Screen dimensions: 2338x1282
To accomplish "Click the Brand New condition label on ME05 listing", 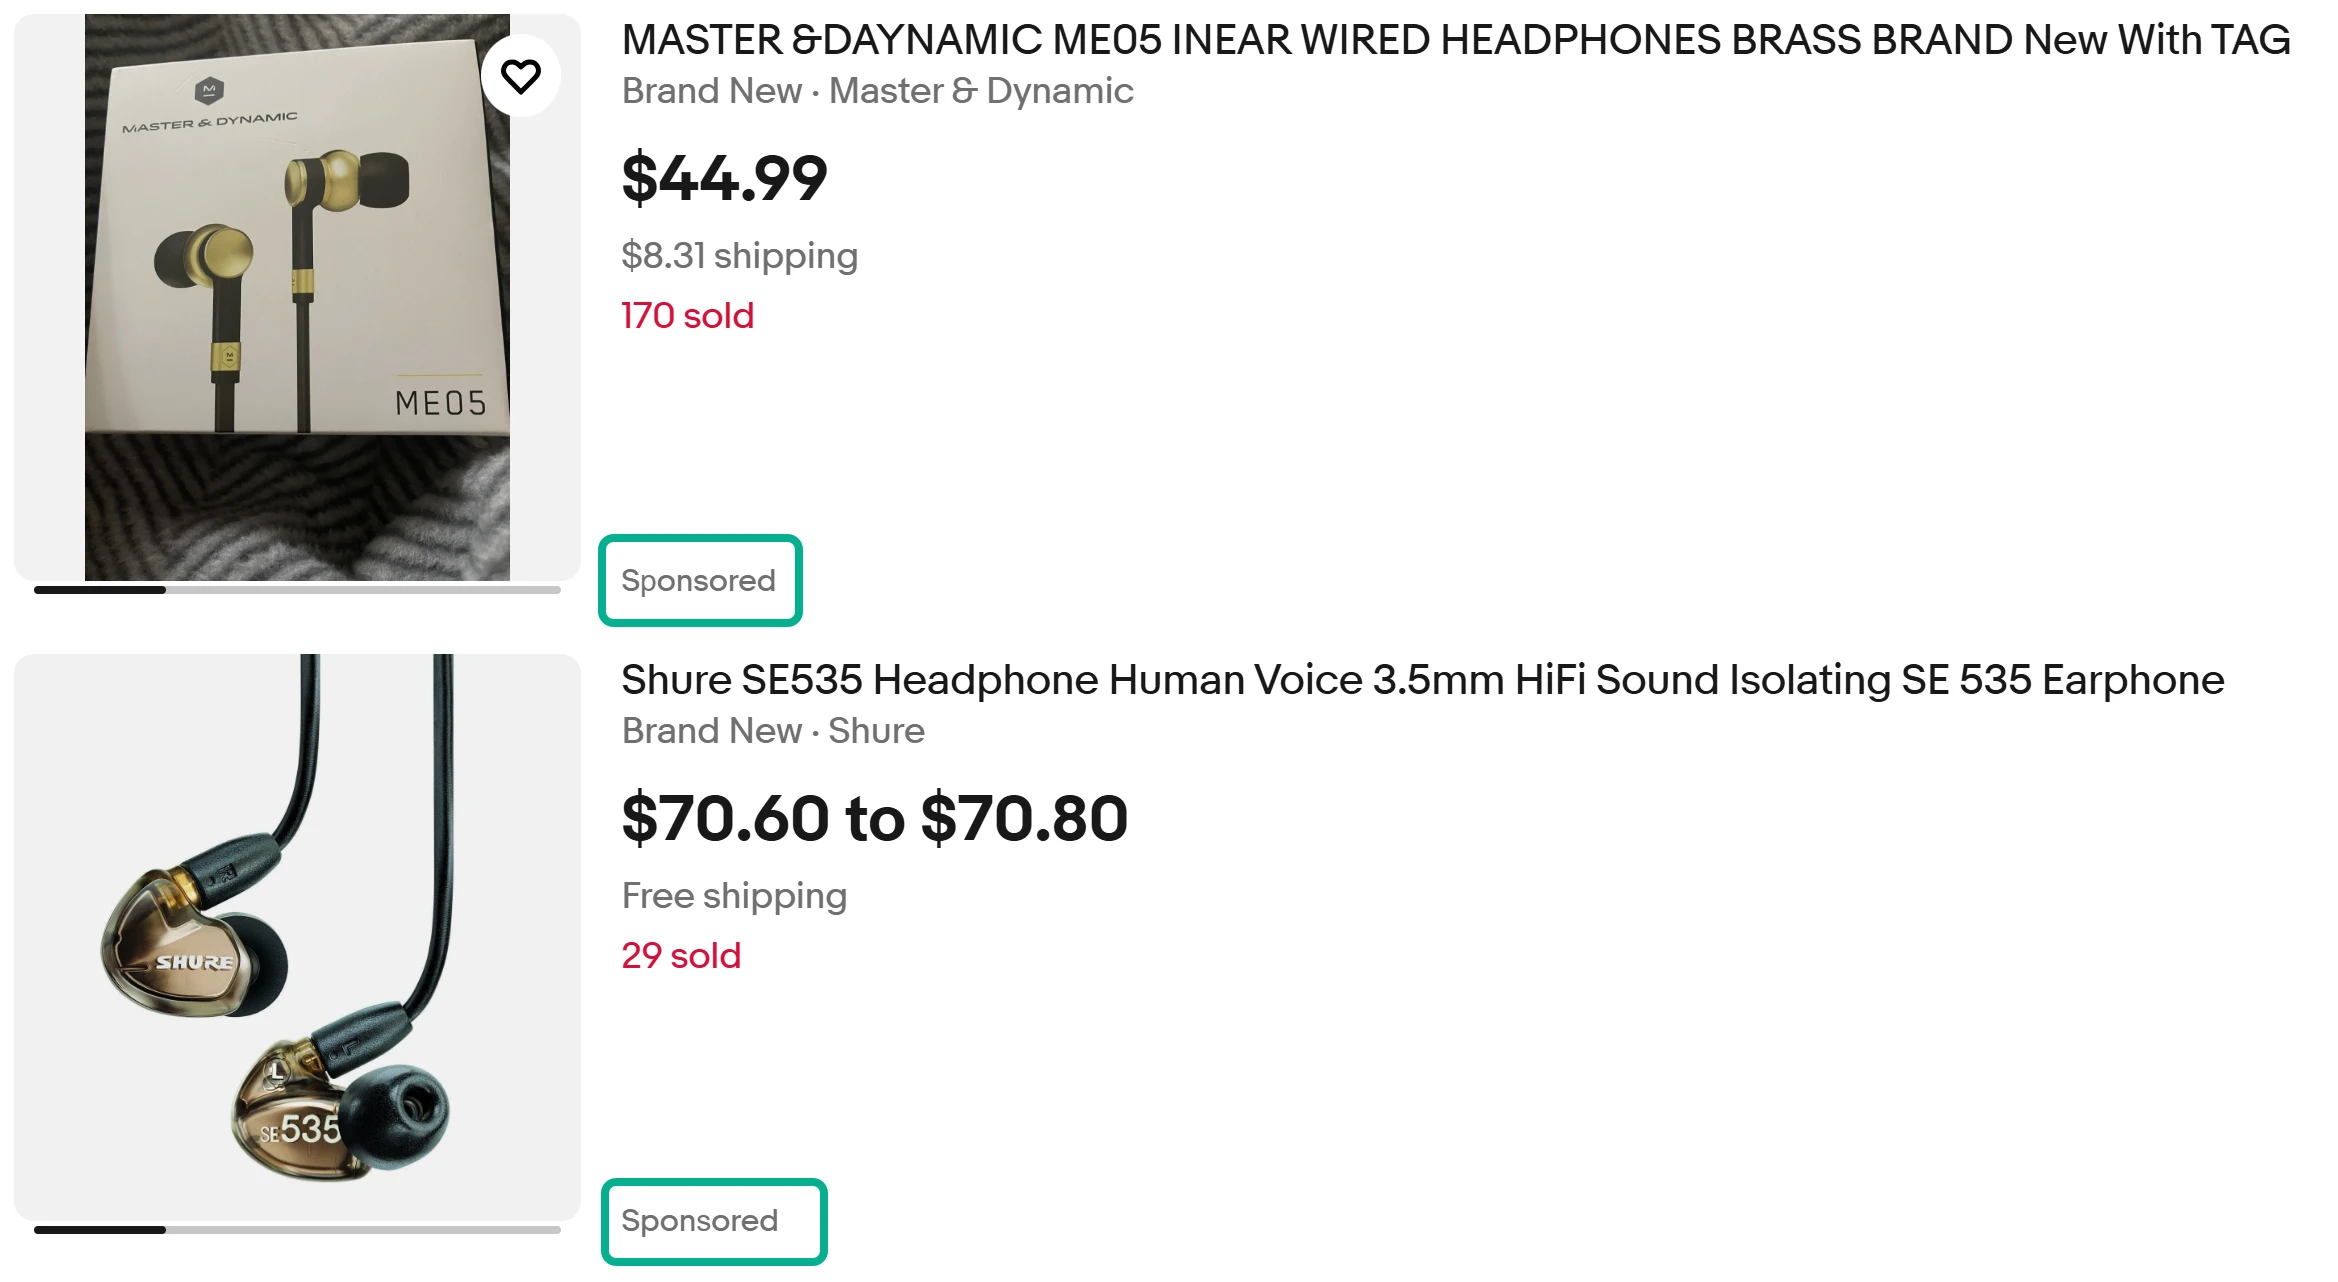I will (711, 91).
